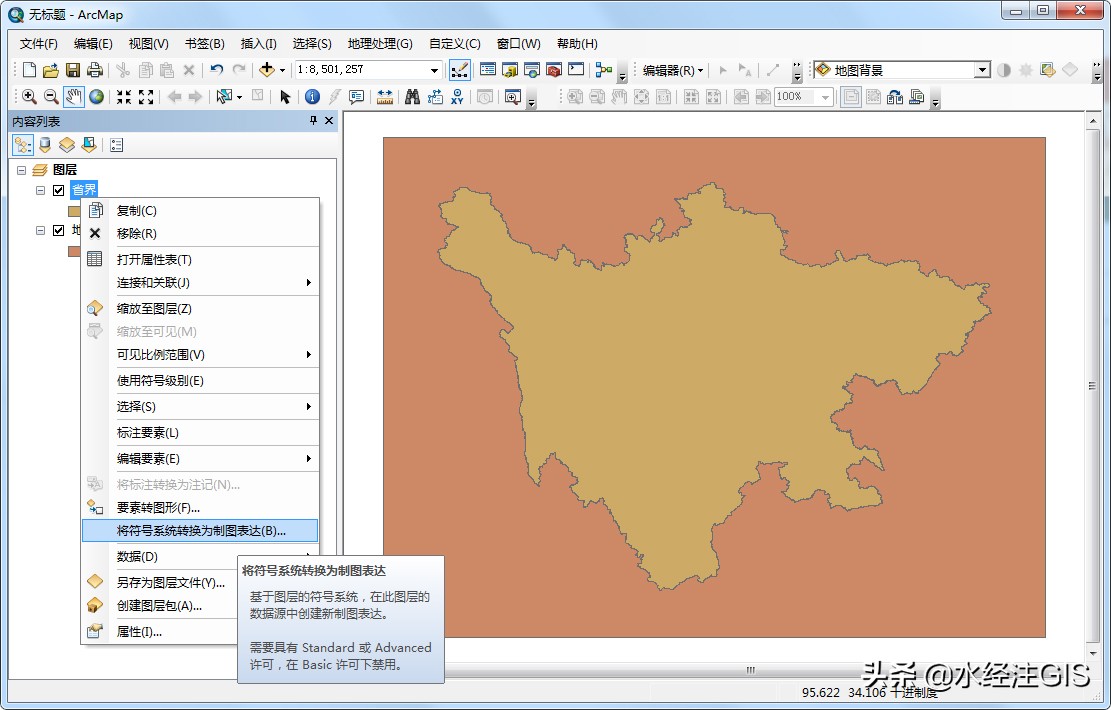The width and height of the screenshot is (1111, 710).
Task: Open the Catalog window icon
Action: coord(509,68)
